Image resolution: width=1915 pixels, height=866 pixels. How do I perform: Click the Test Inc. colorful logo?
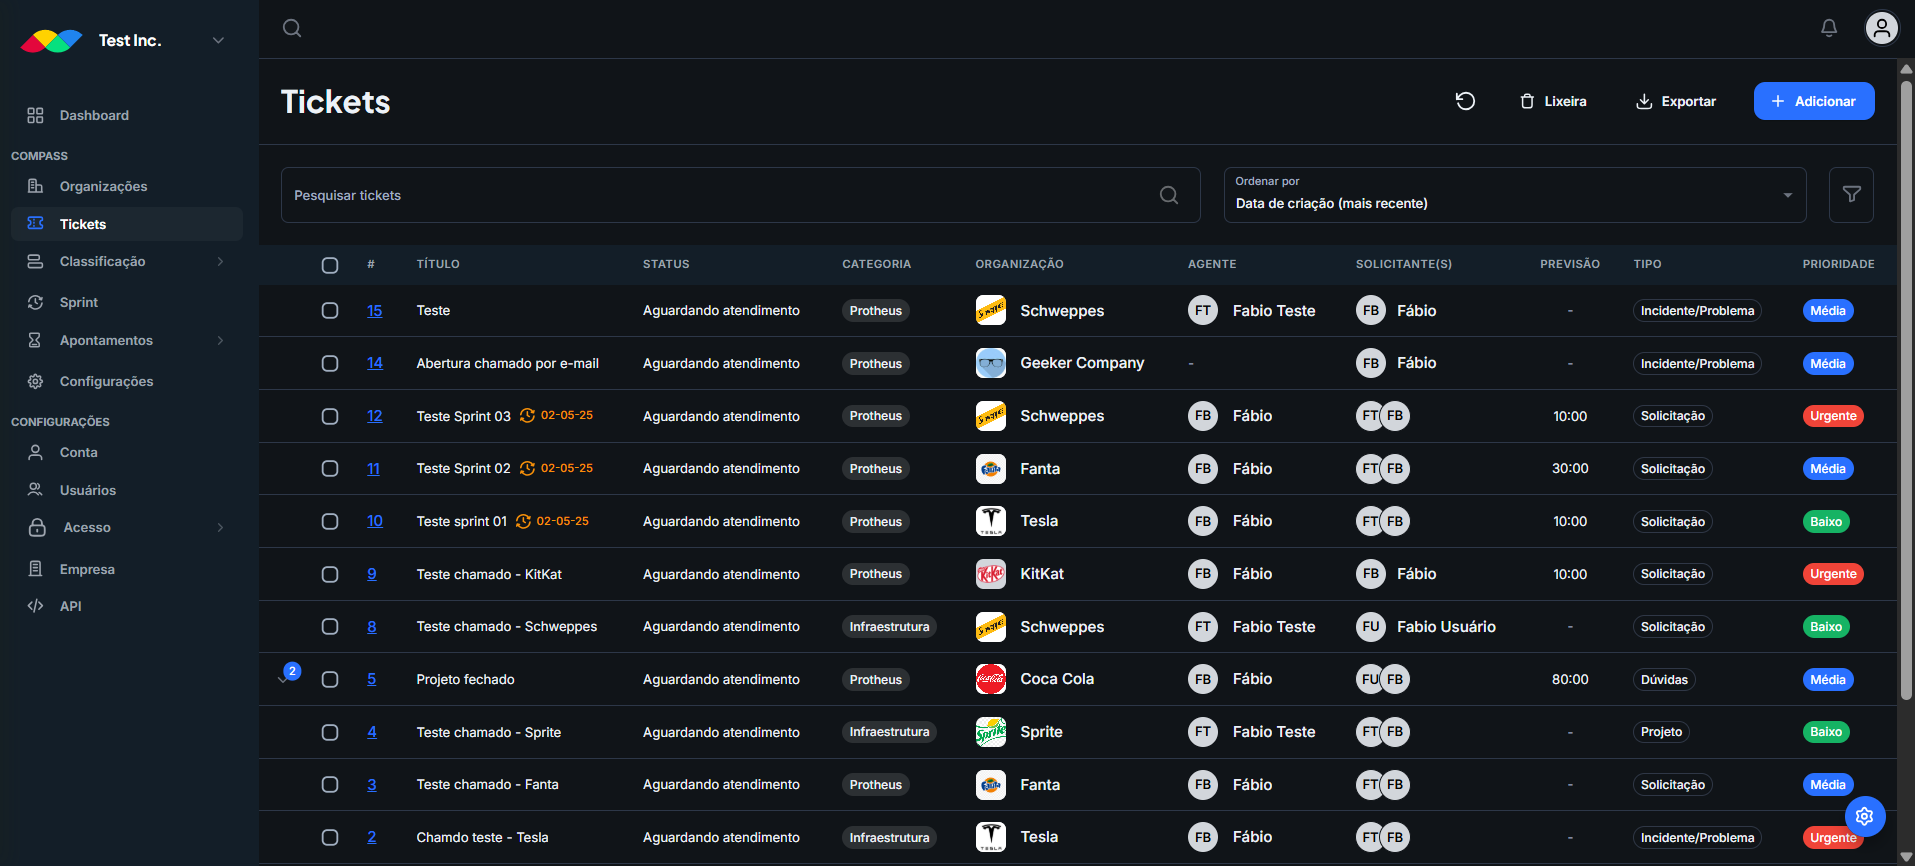click(x=52, y=41)
